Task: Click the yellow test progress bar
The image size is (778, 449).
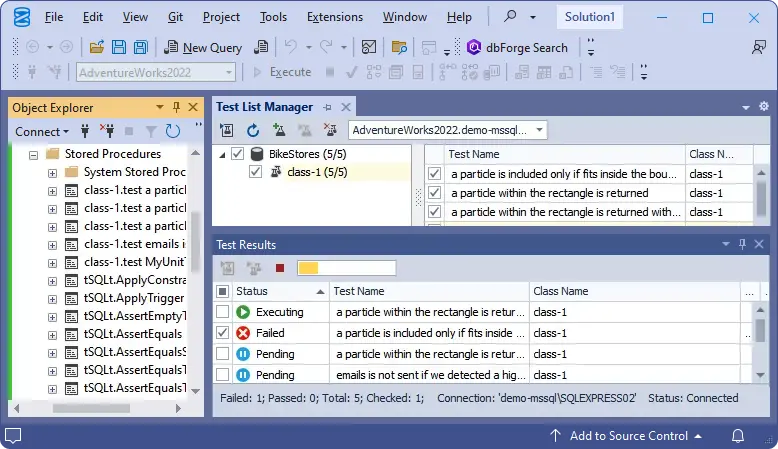Action: pos(346,268)
